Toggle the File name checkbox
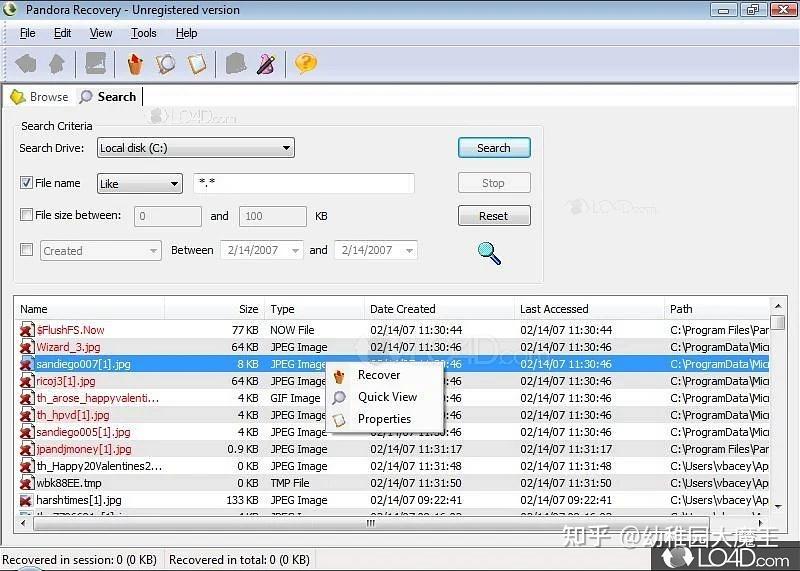 coord(26,183)
